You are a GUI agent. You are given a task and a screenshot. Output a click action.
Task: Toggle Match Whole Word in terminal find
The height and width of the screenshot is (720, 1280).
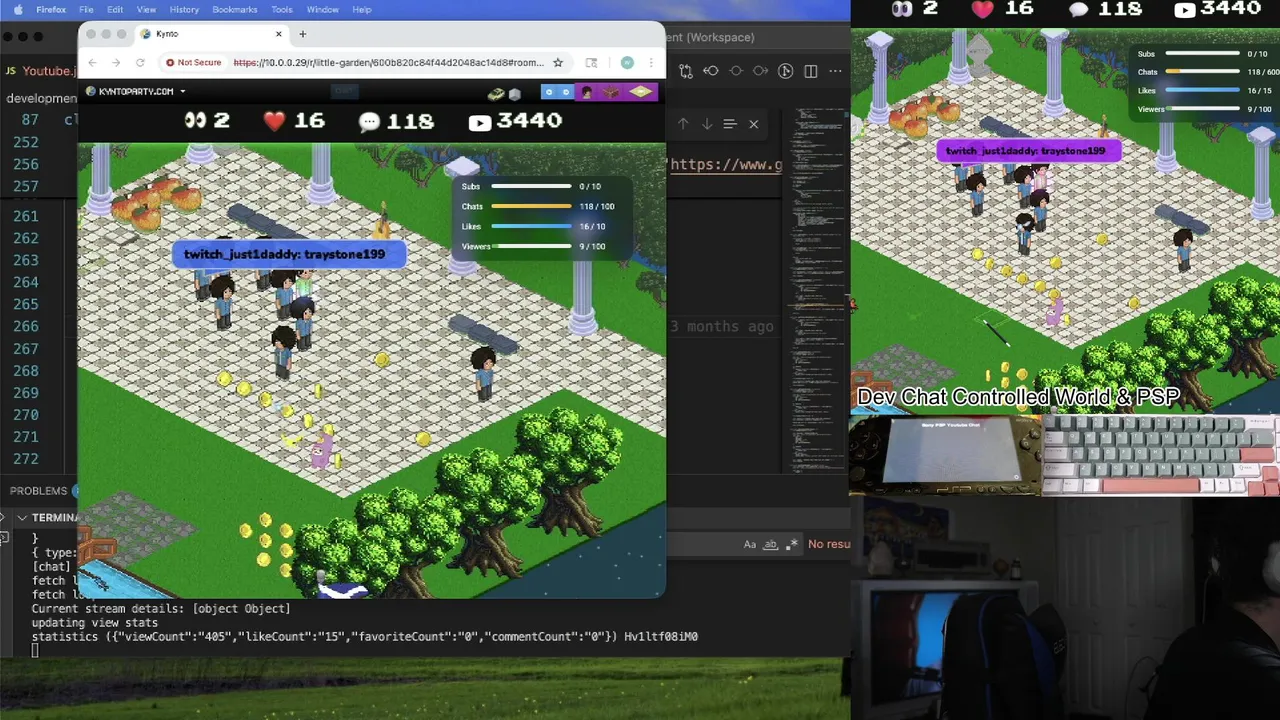coord(771,544)
